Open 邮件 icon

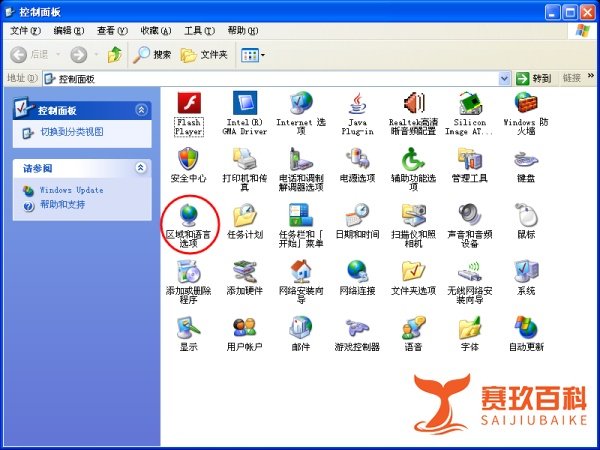point(301,334)
